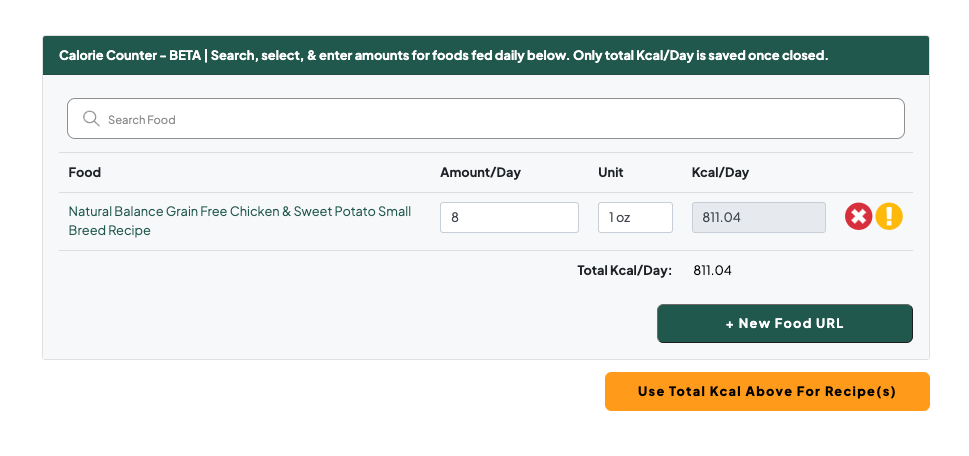Click Use Total Kcal Above For Recipe(s)
Image resolution: width=969 pixels, height=456 pixels.
pos(767,391)
